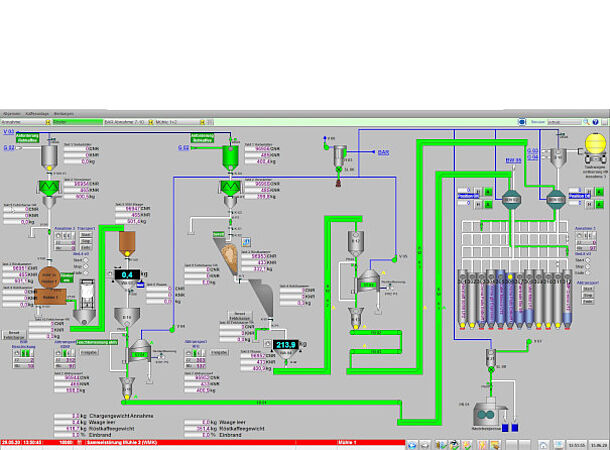Viewport: 610px width, 450px height.
Task: Click the magnifier search icon
Action: 586,122
